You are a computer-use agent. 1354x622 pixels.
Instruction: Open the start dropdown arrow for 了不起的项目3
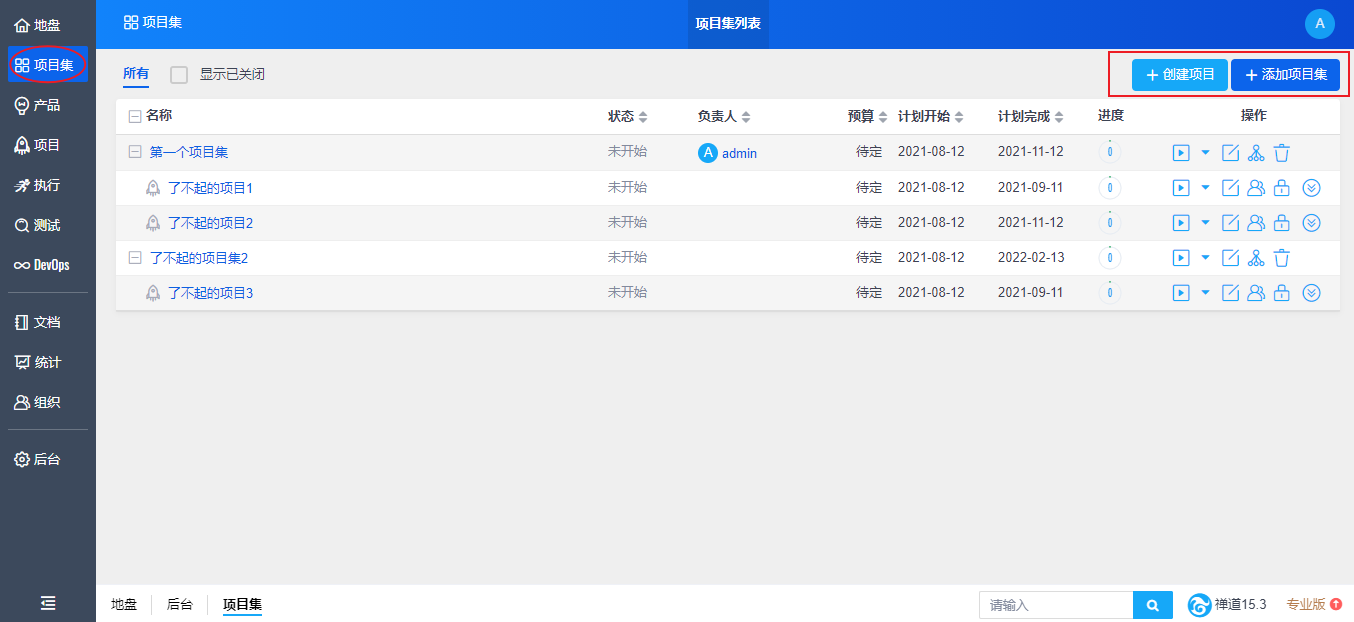tap(1205, 293)
